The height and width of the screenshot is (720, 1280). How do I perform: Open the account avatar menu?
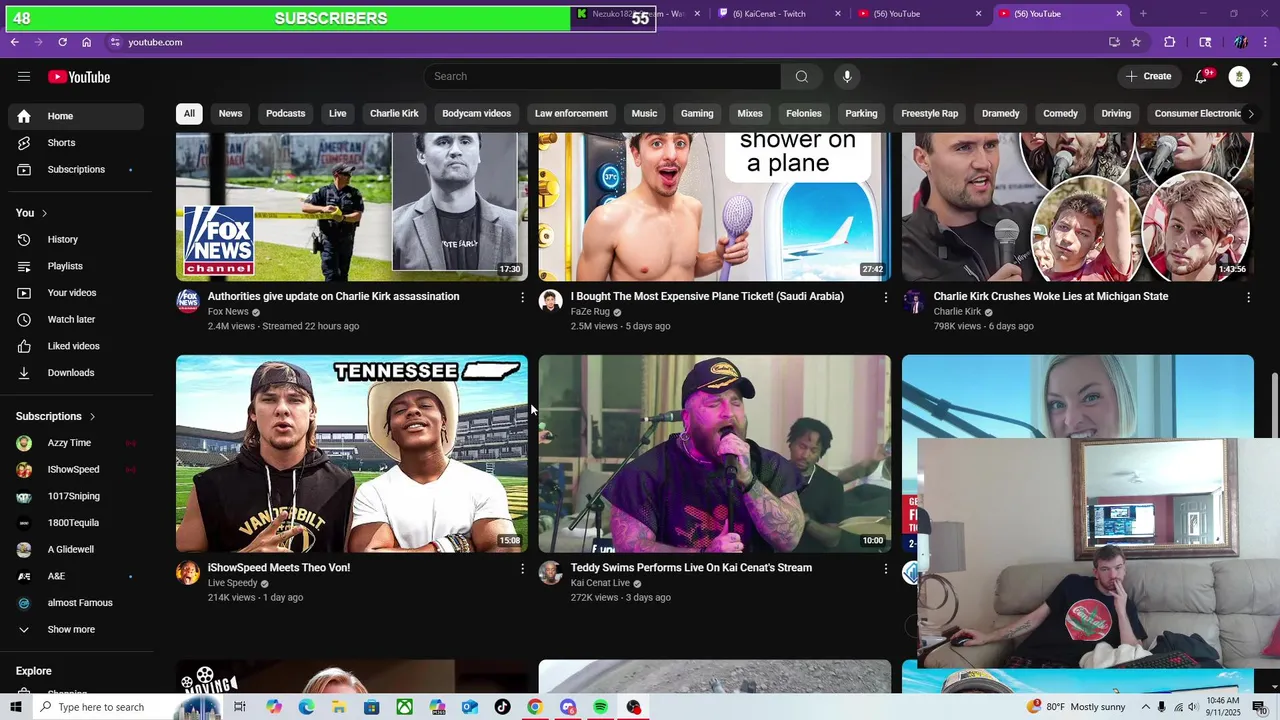pos(1239,76)
